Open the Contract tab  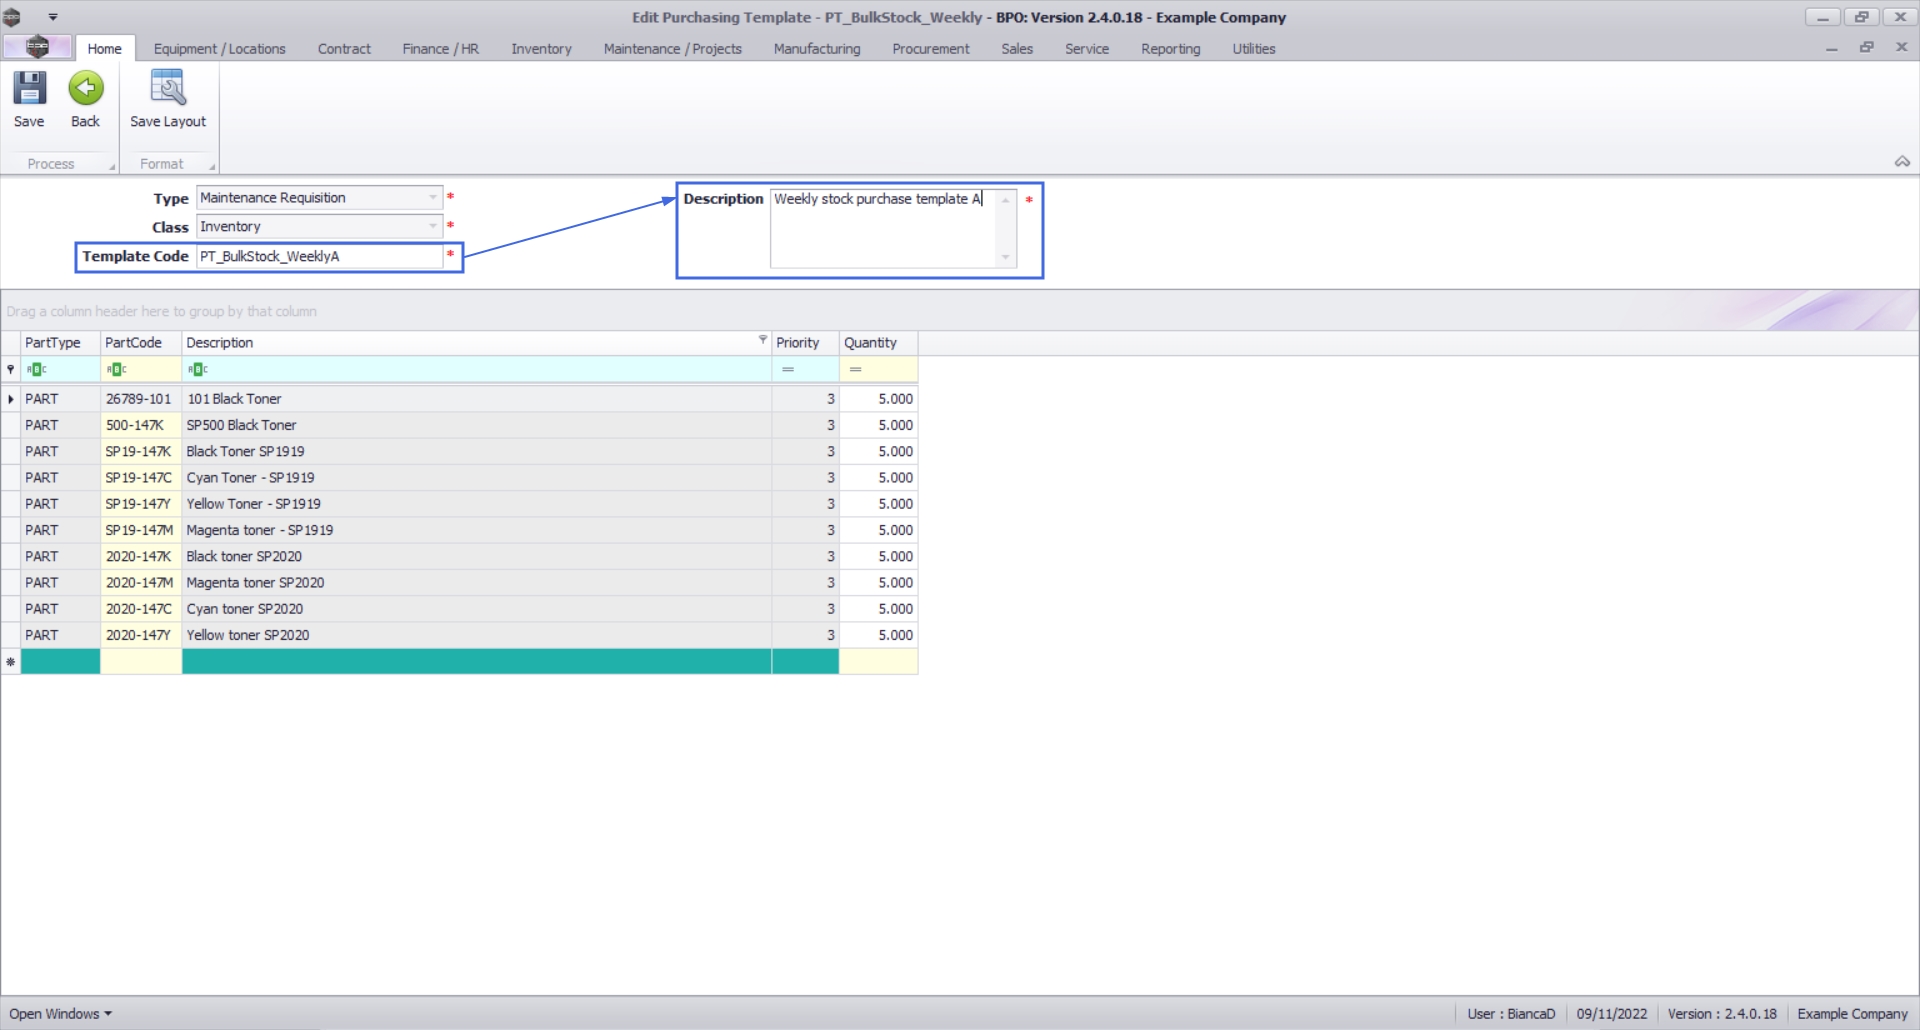click(x=344, y=48)
